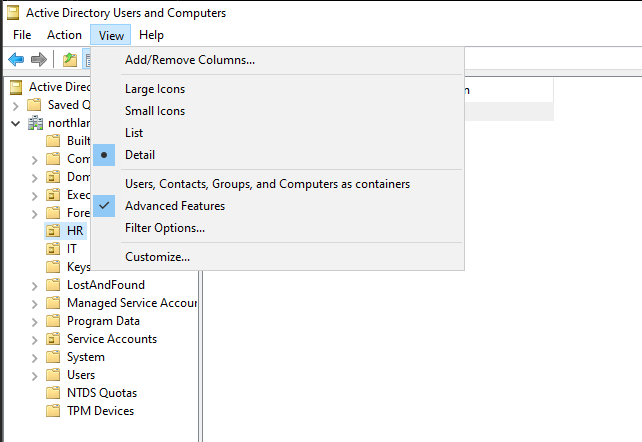Select the IT organizational unit icon
The image size is (642, 442).
point(54,249)
